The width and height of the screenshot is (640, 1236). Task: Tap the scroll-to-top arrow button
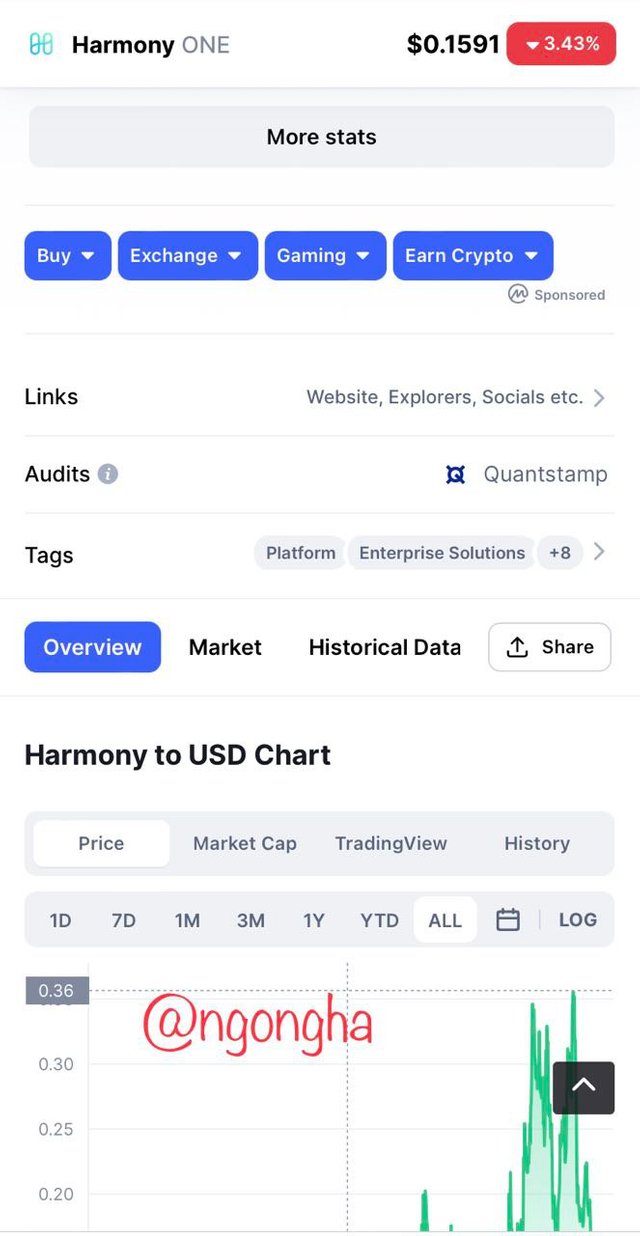[584, 1088]
